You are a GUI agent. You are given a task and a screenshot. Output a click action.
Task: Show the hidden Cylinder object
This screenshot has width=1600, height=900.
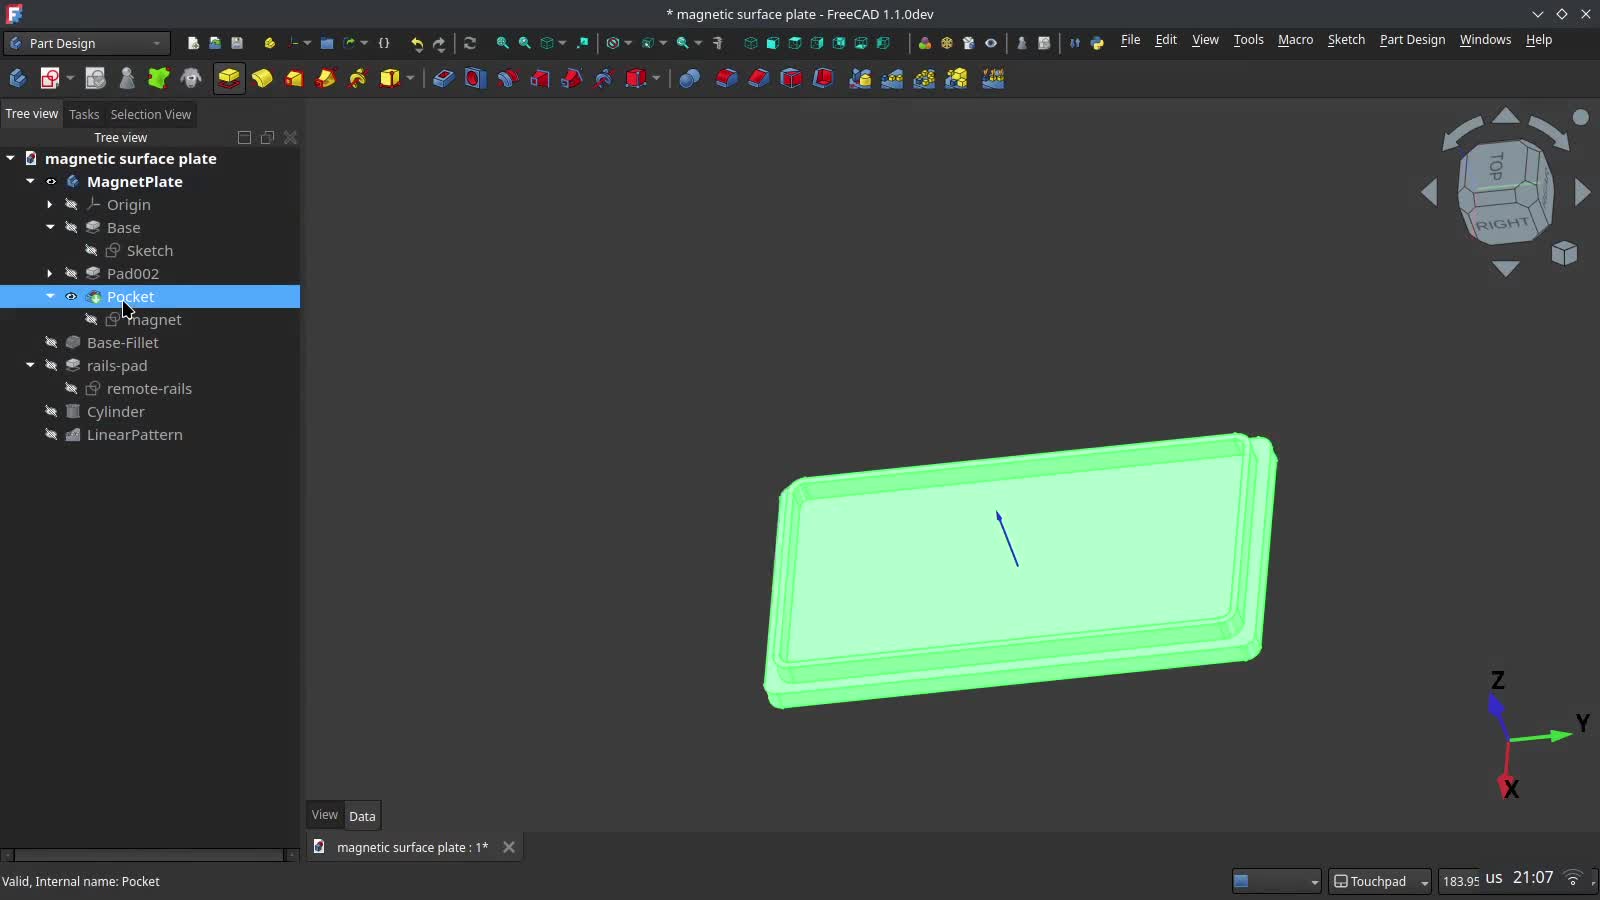click(51, 412)
